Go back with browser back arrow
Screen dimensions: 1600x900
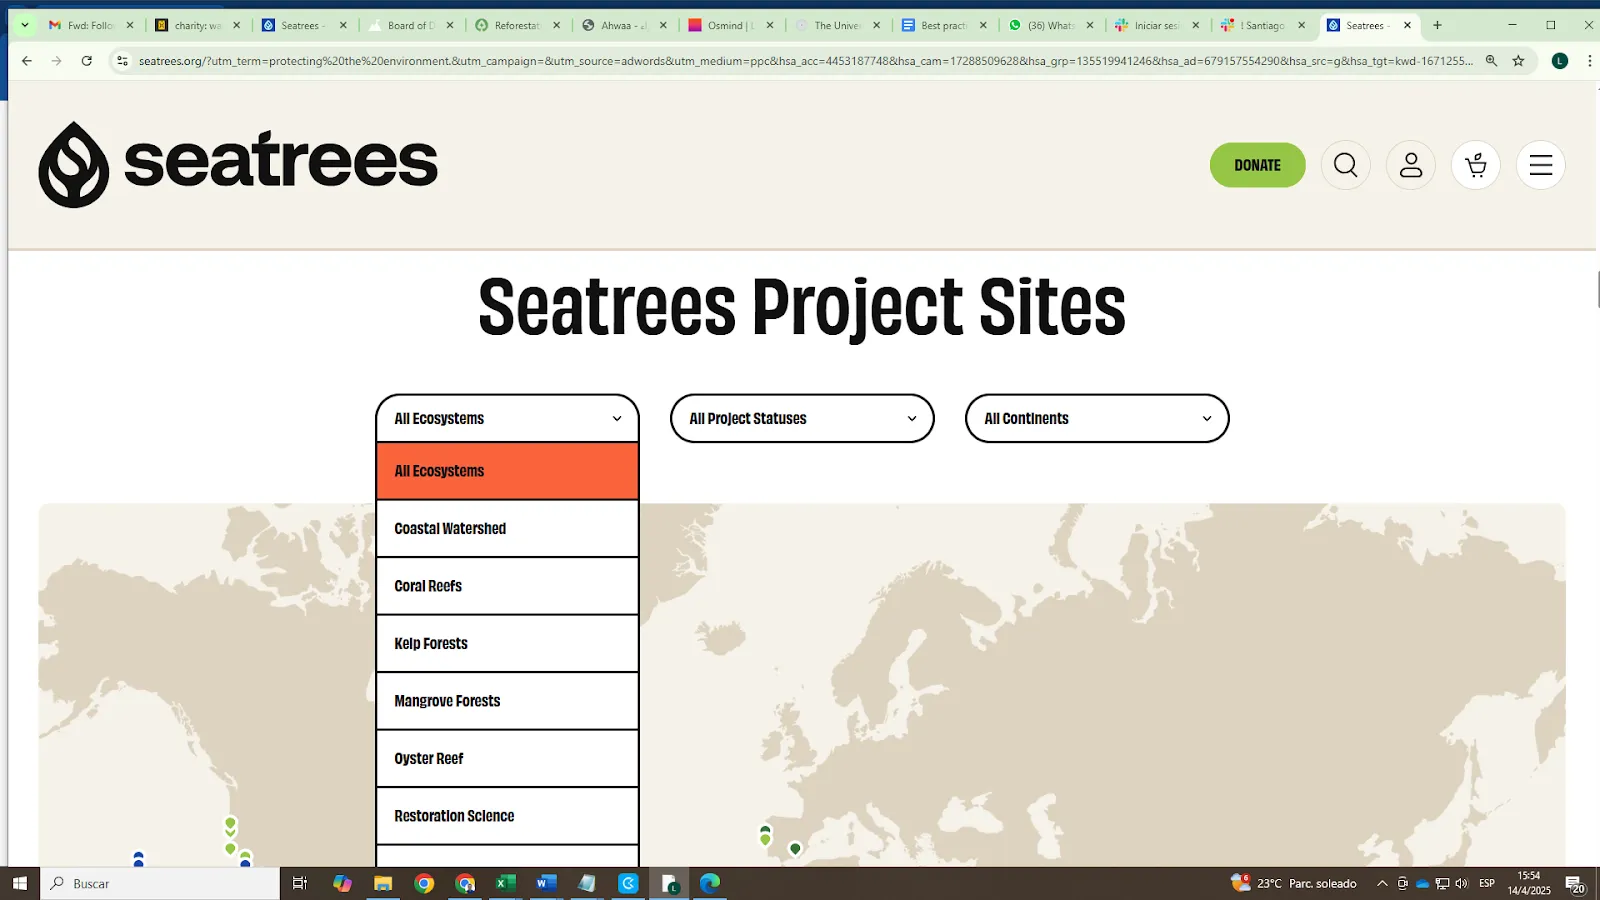(x=27, y=61)
